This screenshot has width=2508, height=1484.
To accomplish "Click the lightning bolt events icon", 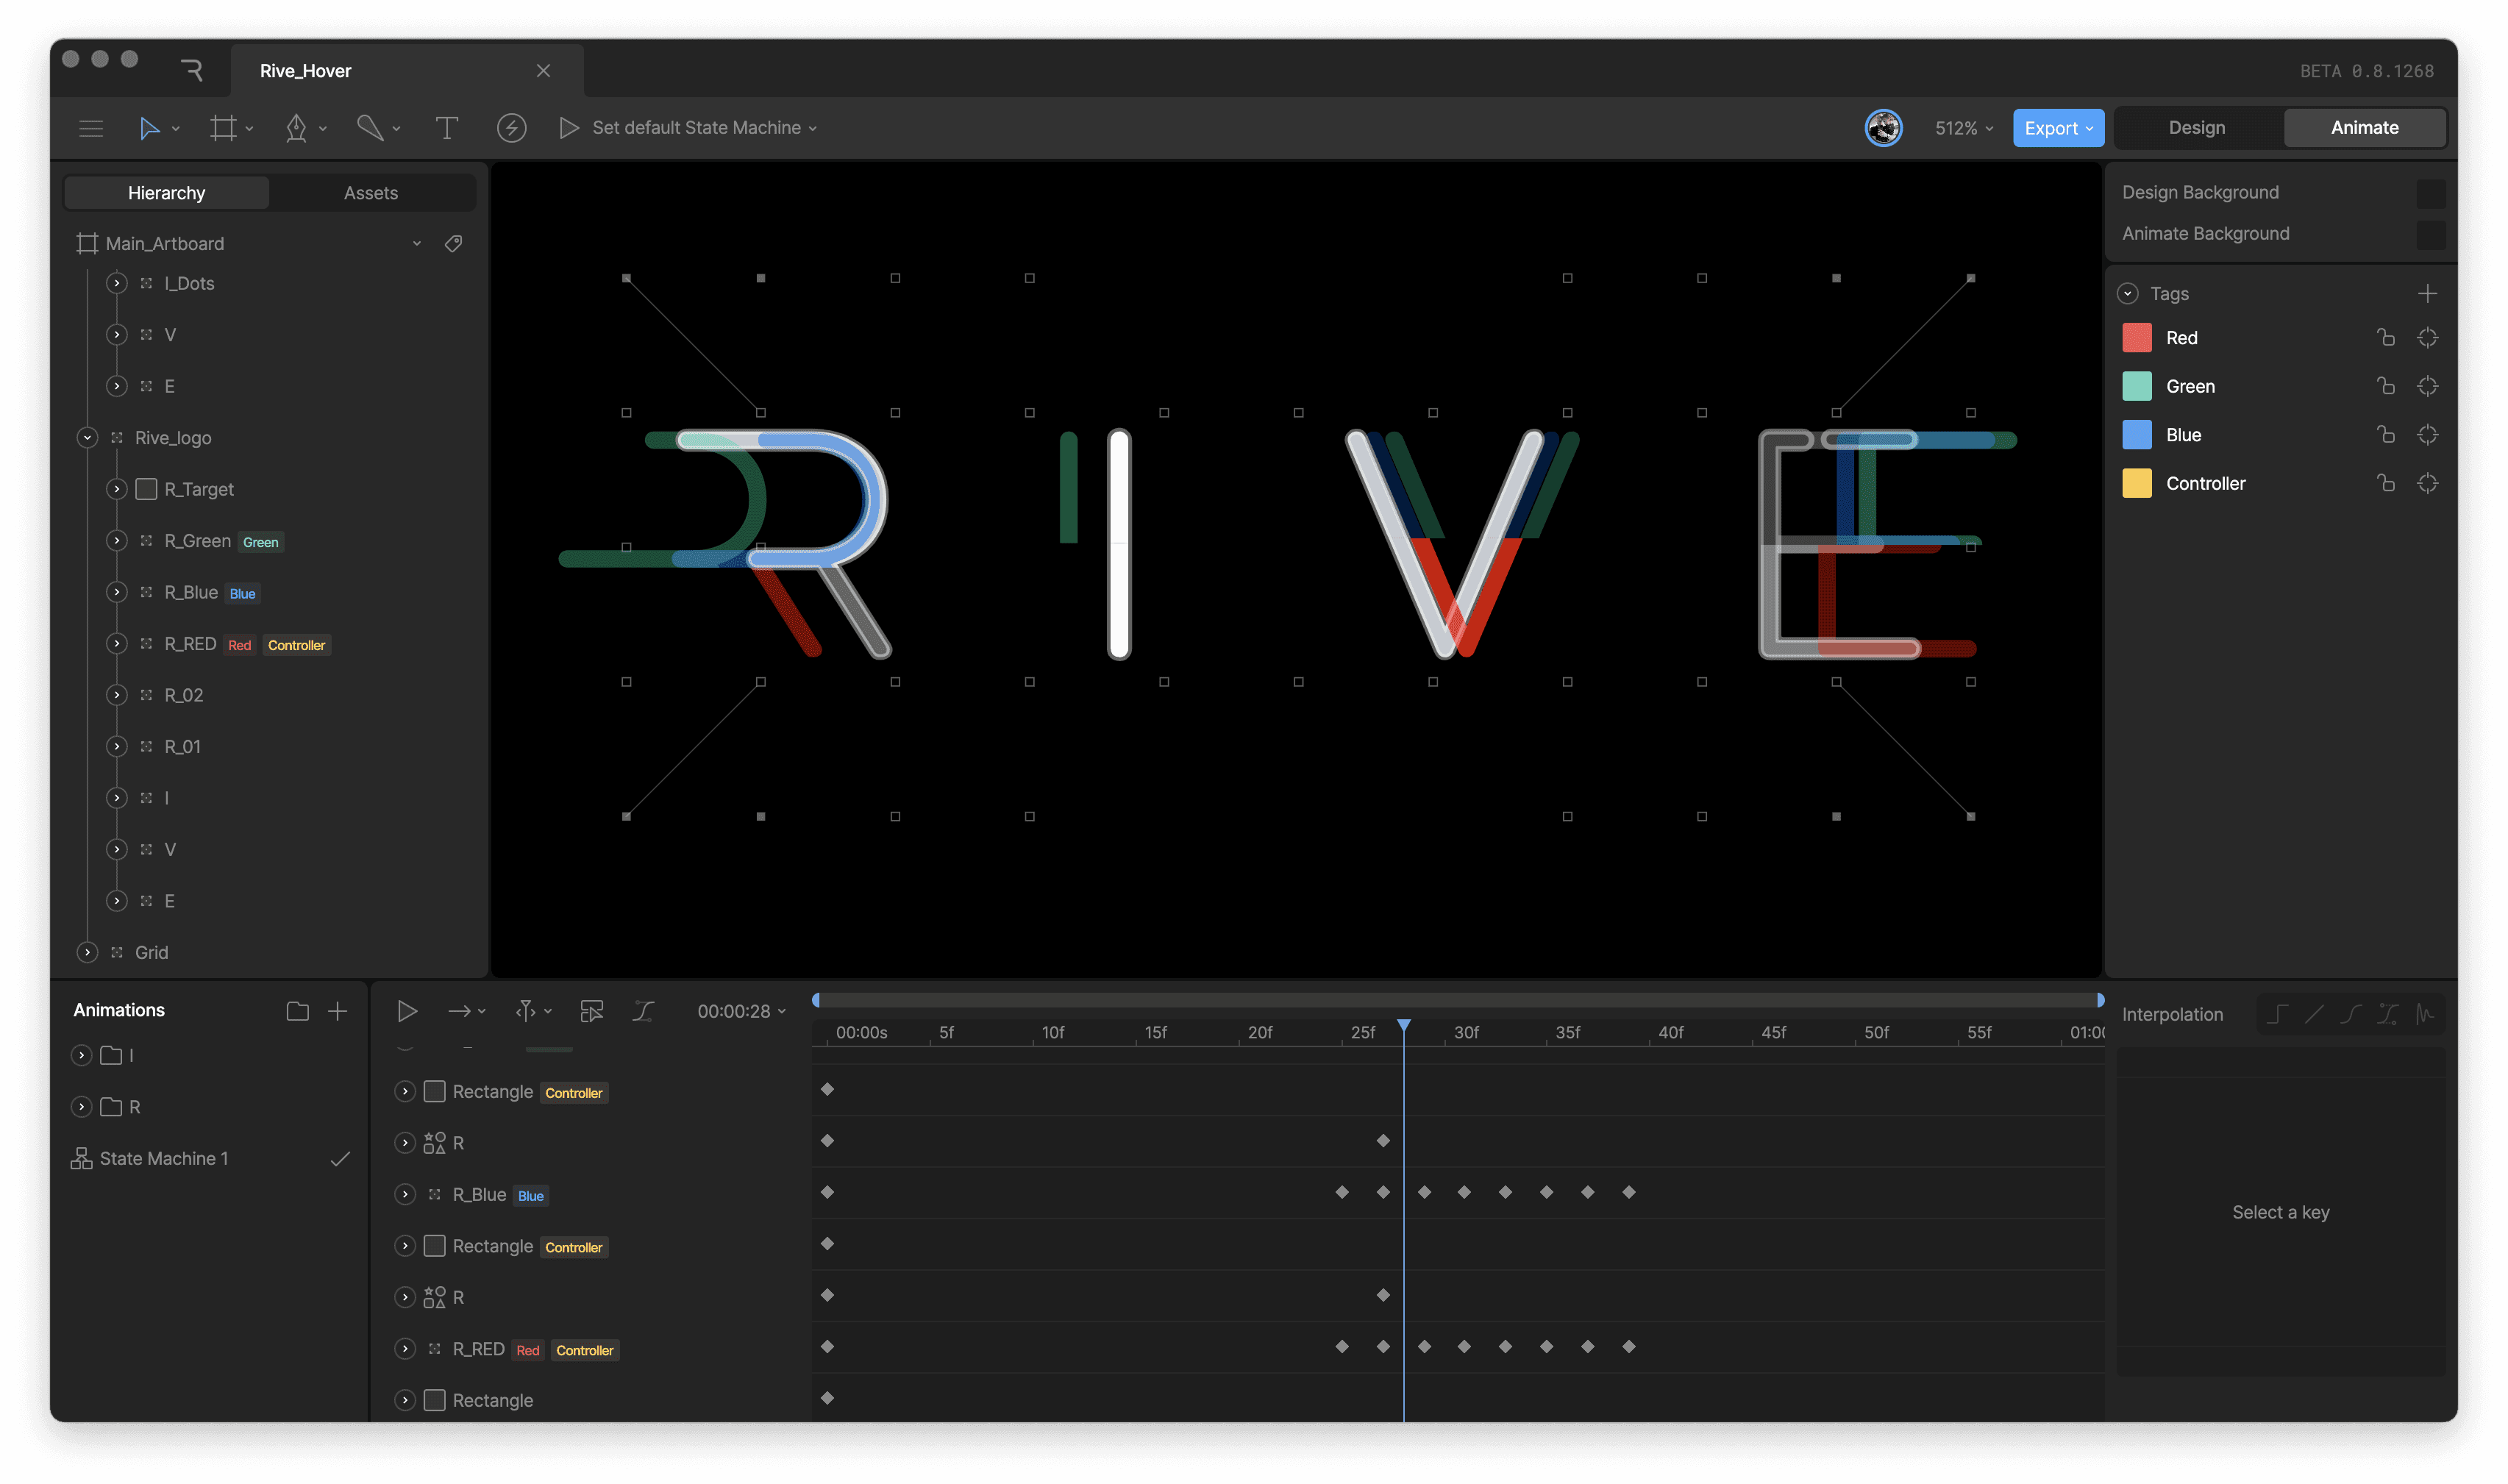I will click(x=511, y=128).
